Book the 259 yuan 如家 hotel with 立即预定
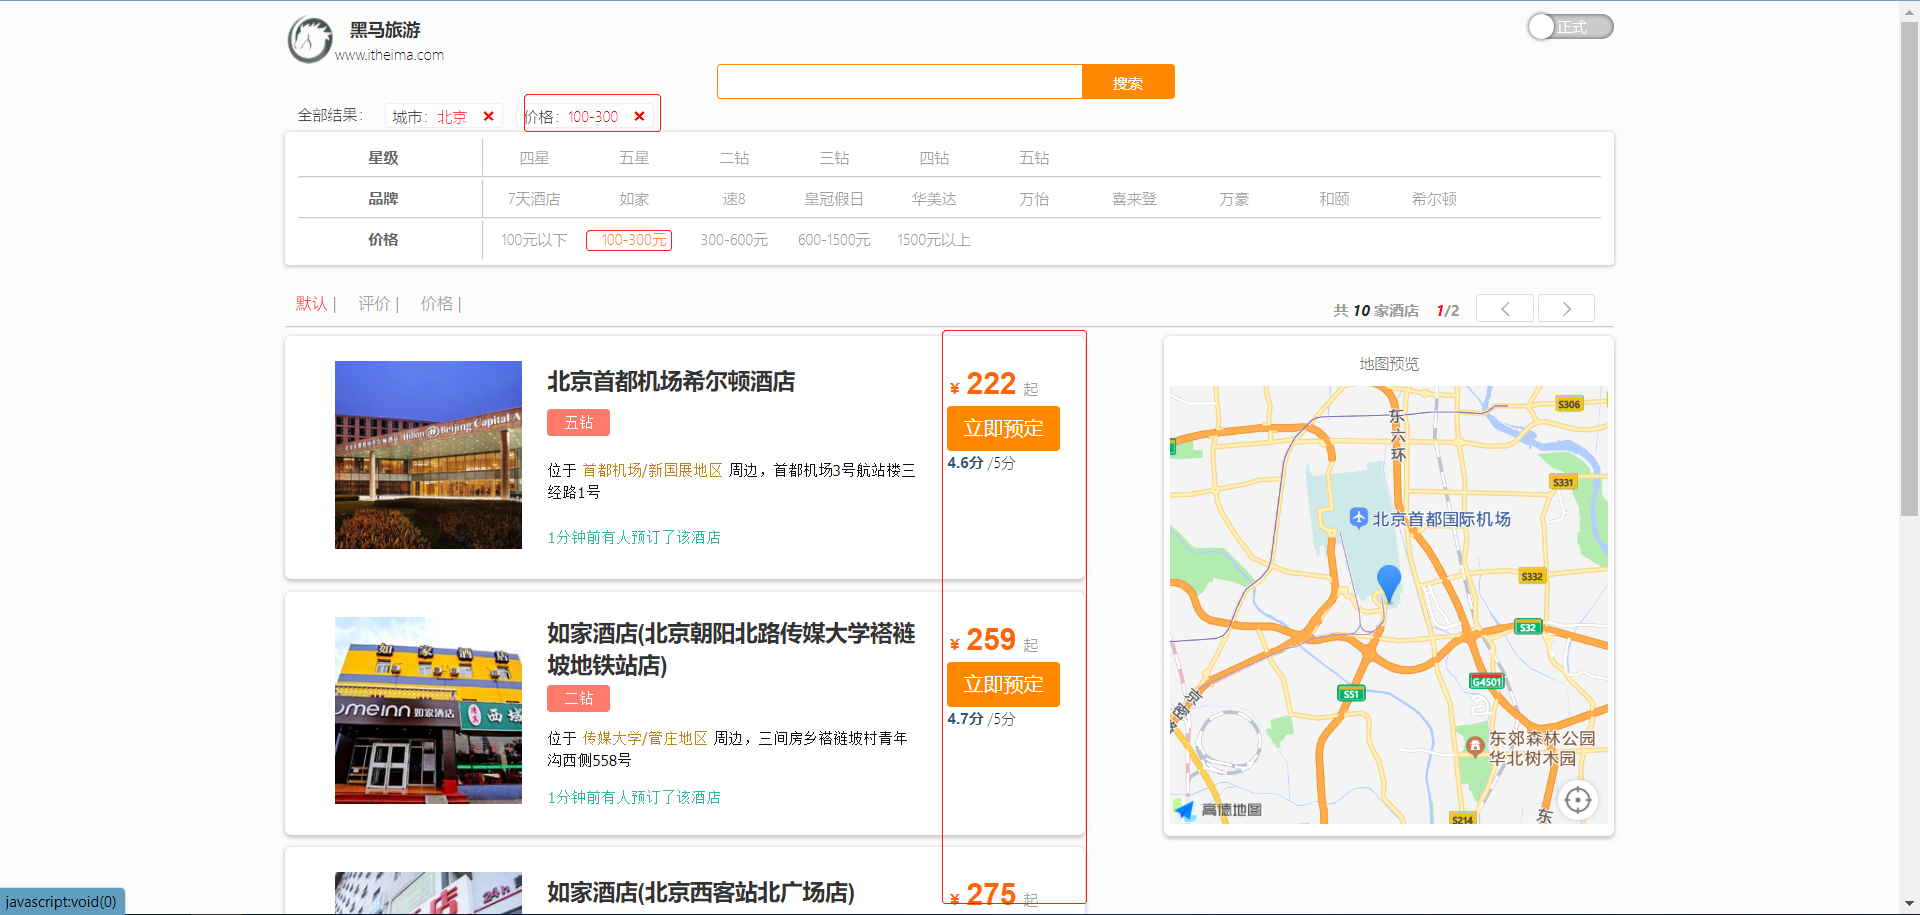Image resolution: width=1920 pixels, height=915 pixels. pyautogui.click(x=1003, y=684)
